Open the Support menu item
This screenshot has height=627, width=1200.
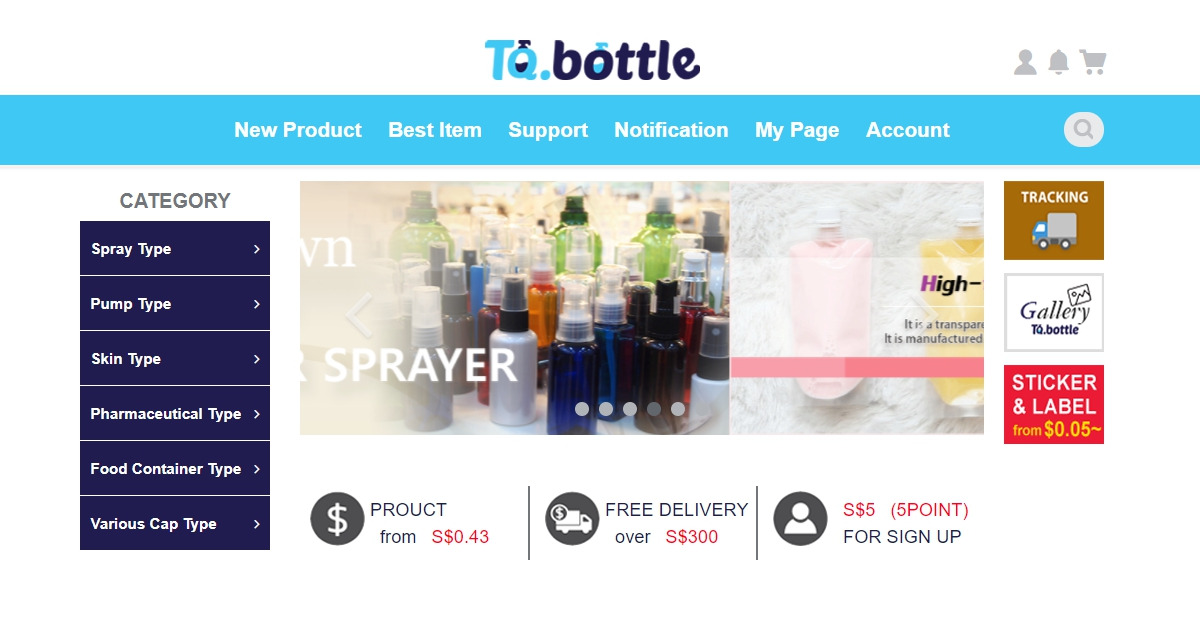[548, 130]
